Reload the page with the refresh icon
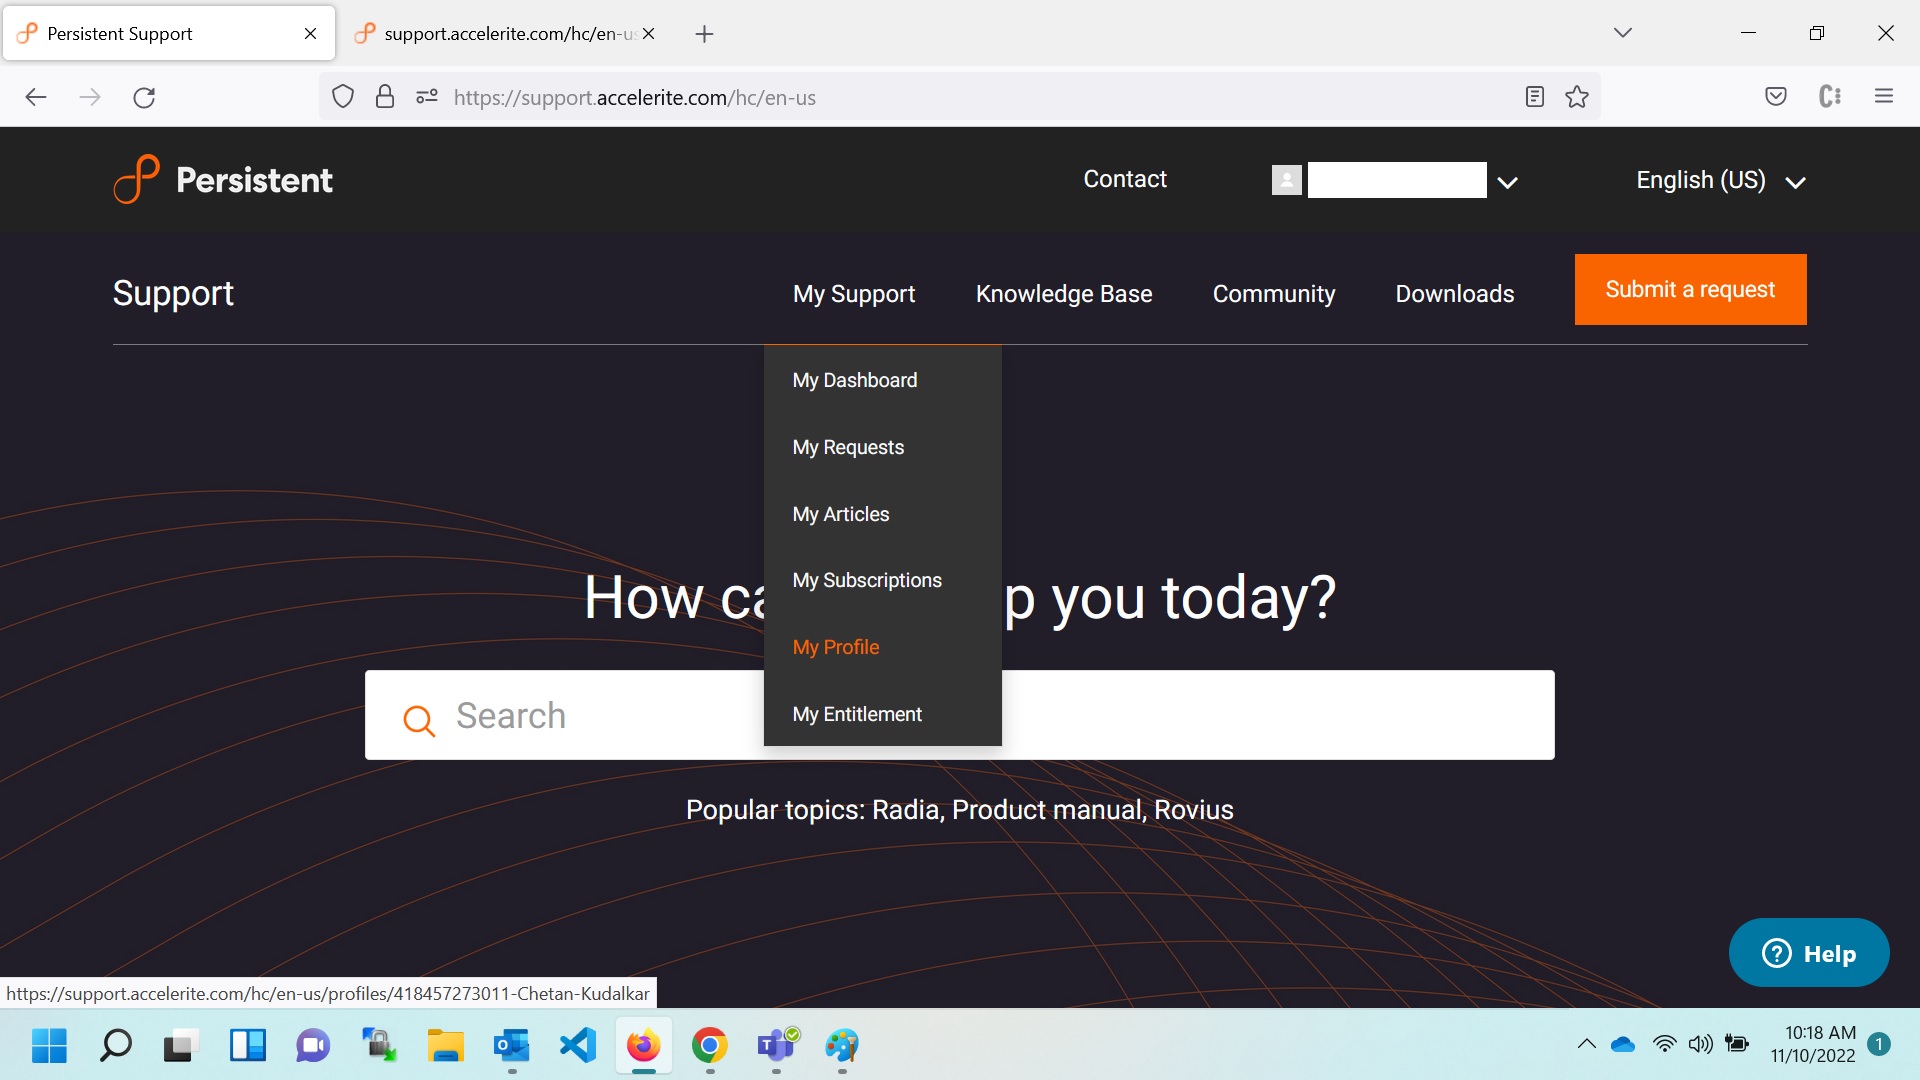 pos(144,97)
